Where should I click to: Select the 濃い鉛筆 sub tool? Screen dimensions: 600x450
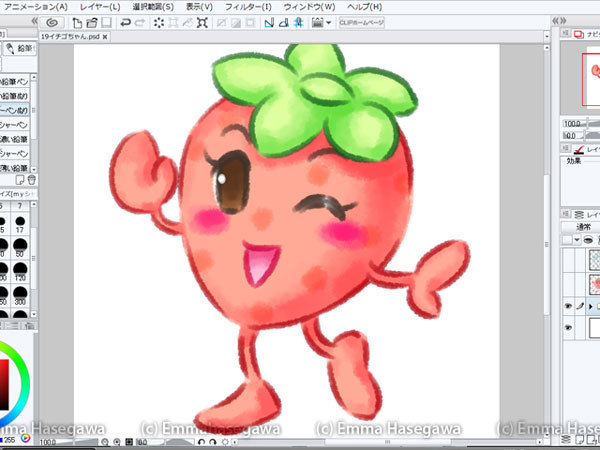pos(15,139)
